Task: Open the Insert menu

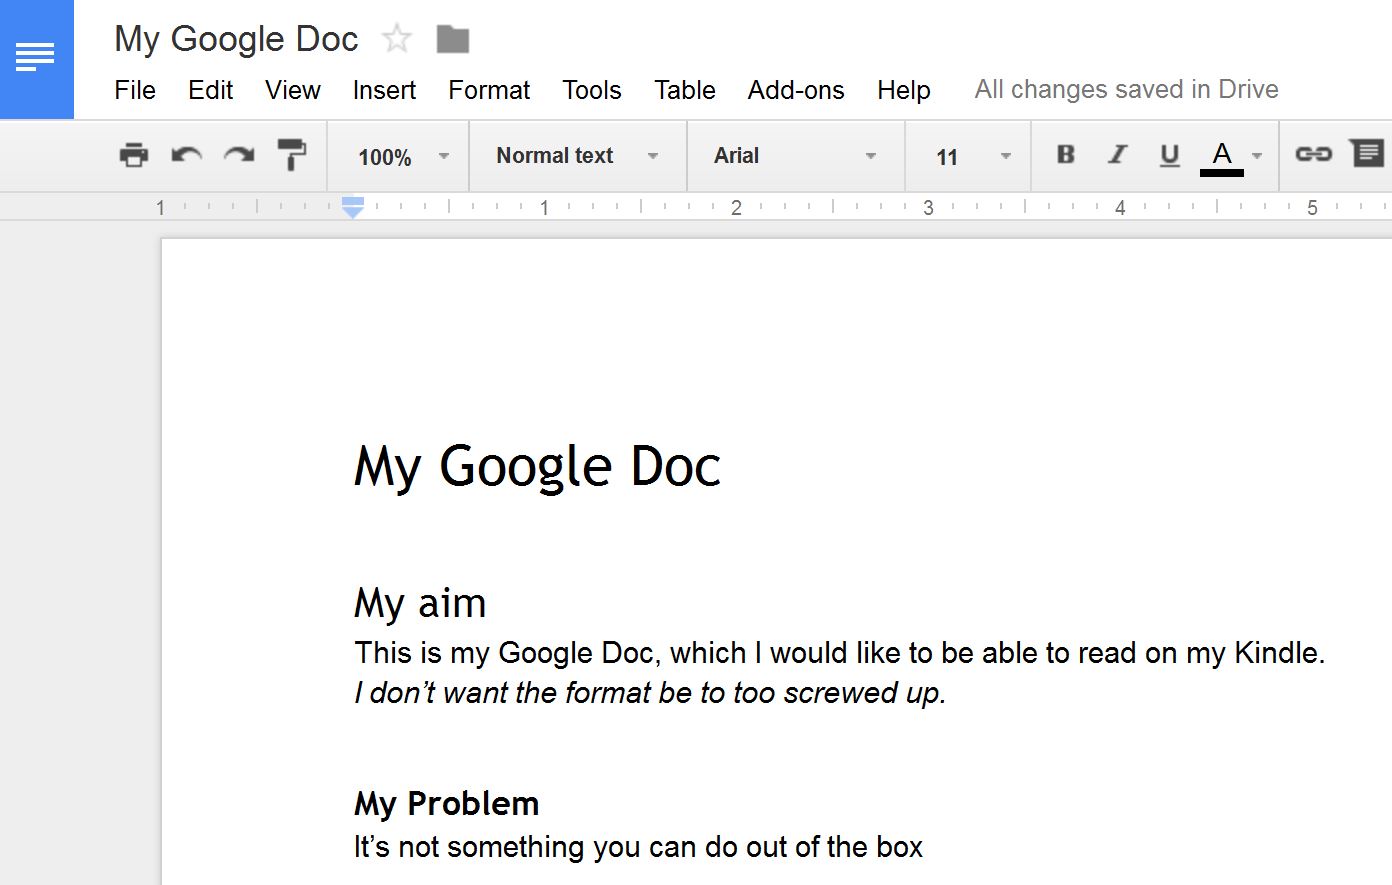Action: click(x=384, y=90)
